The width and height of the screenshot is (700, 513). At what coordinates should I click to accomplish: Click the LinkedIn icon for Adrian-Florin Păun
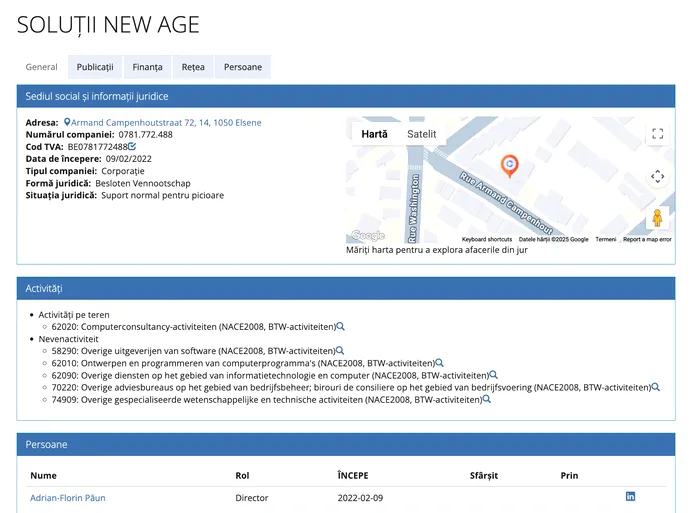630,497
